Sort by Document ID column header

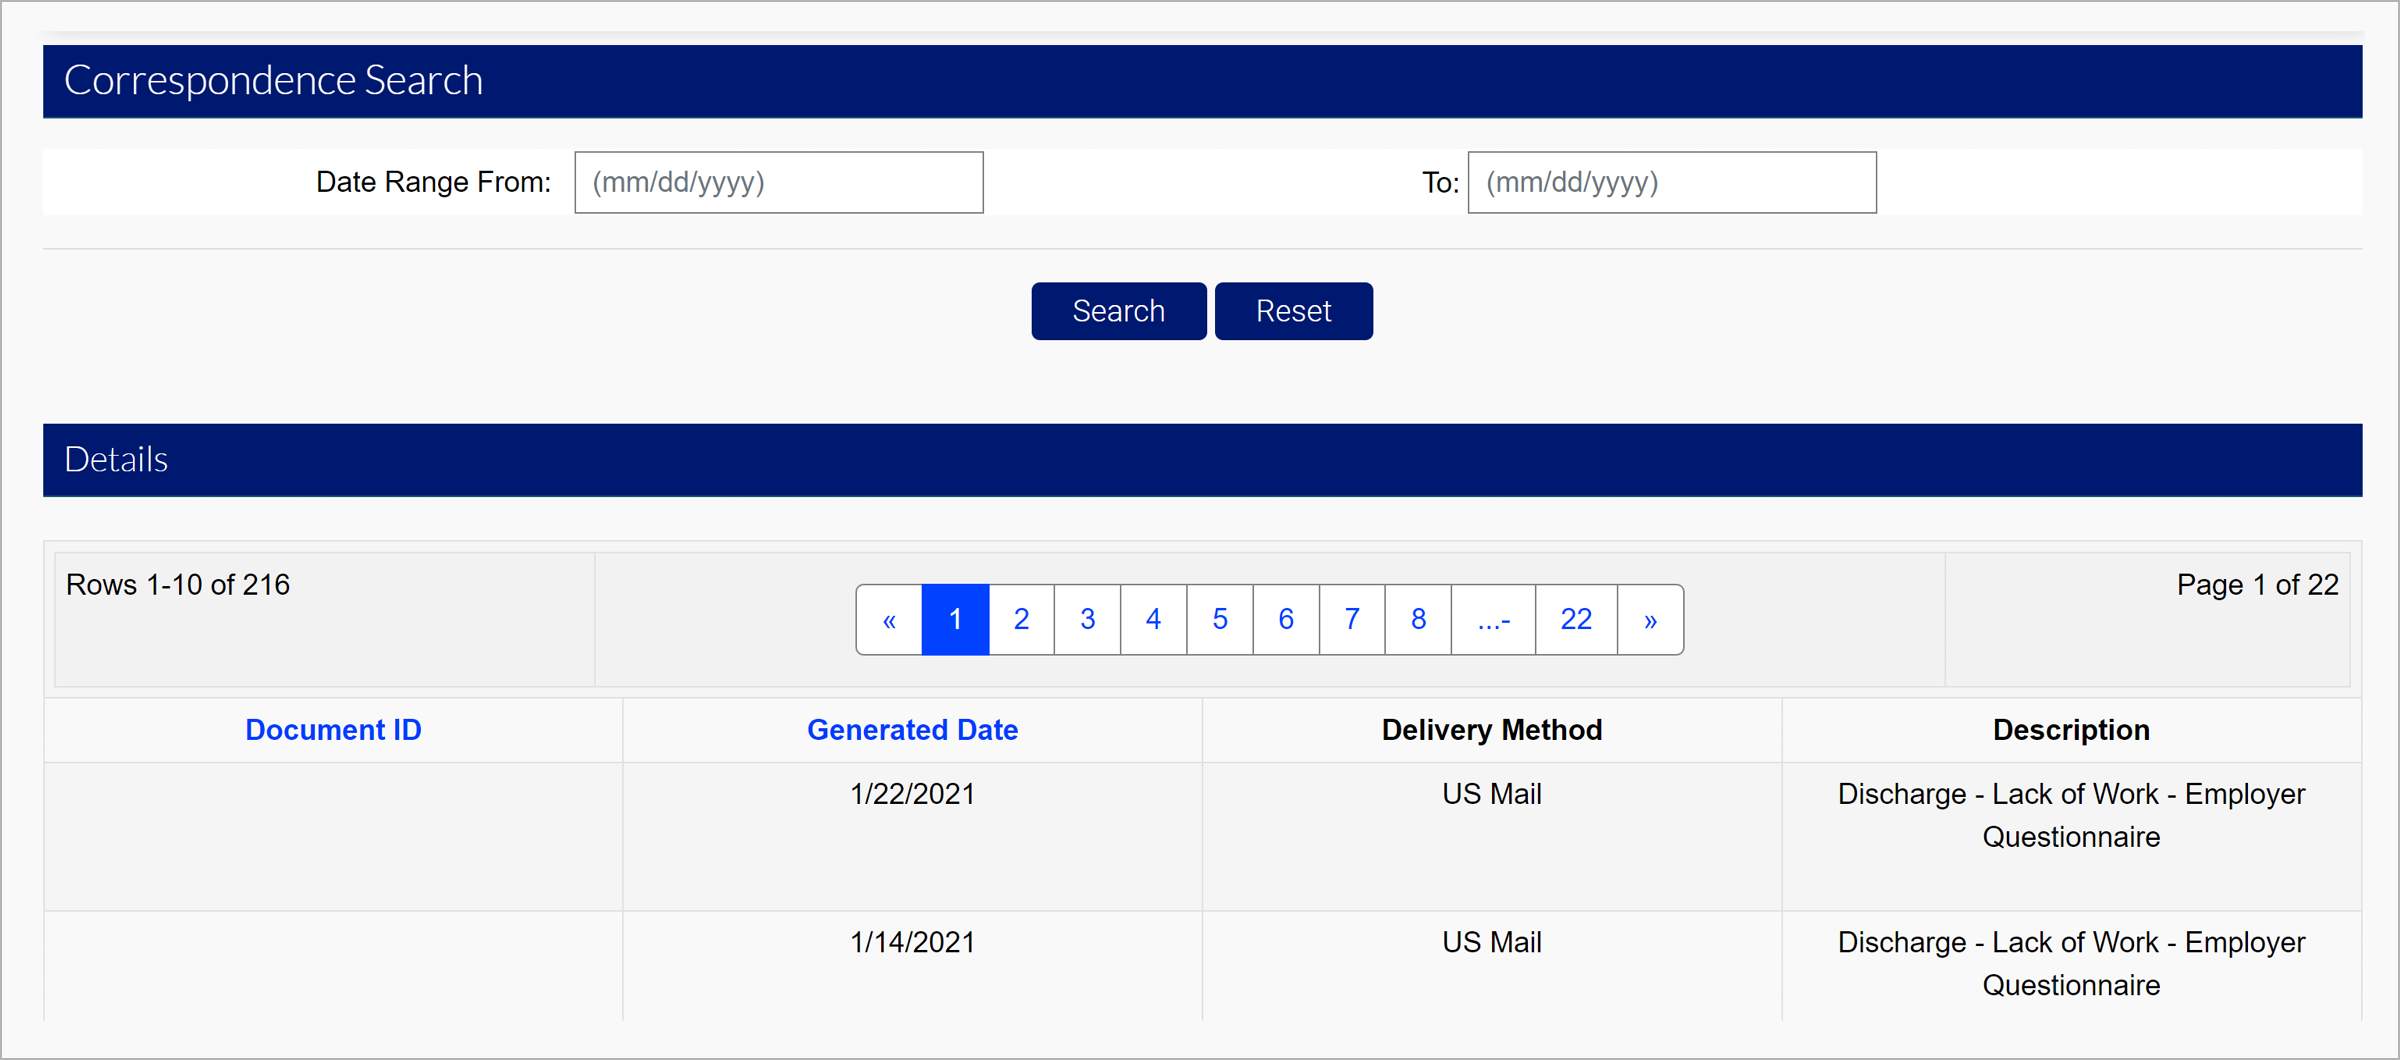(333, 730)
